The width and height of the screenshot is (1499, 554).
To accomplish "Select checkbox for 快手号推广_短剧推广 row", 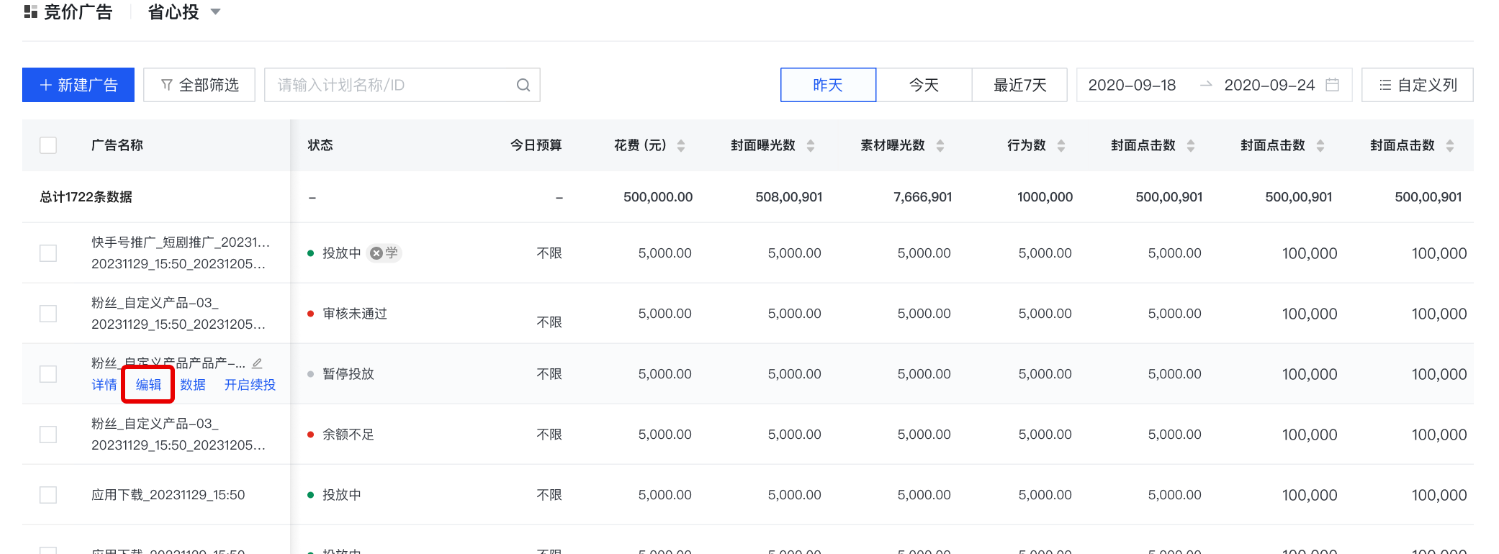I will coord(48,253).
